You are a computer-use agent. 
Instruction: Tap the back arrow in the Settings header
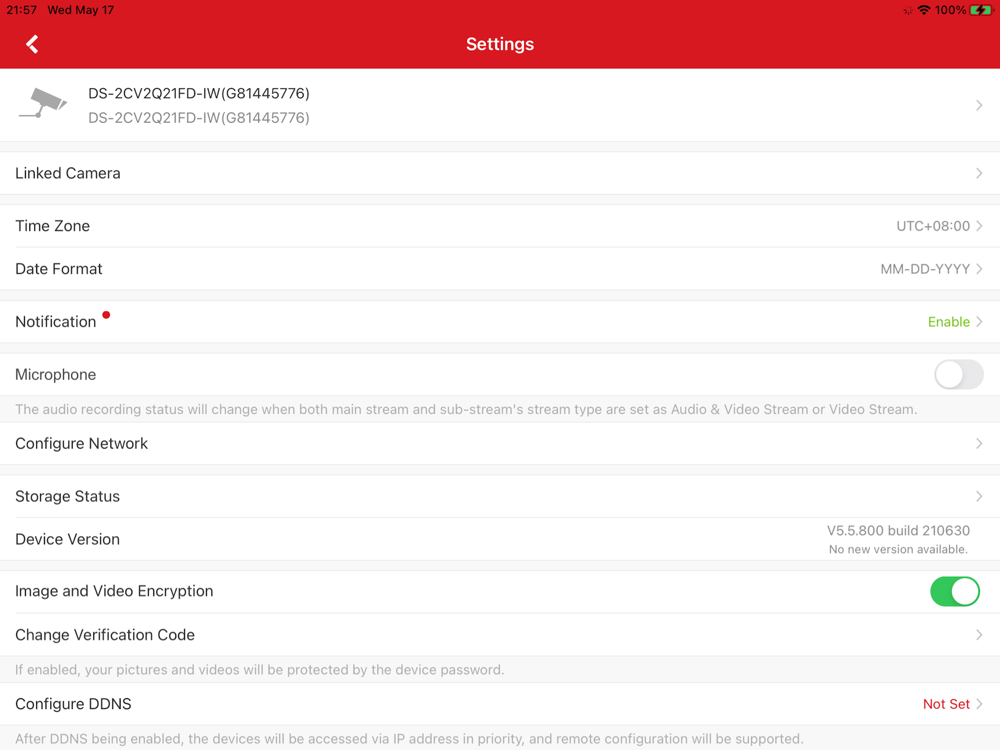pyautogui.click(x=32, y=44)
